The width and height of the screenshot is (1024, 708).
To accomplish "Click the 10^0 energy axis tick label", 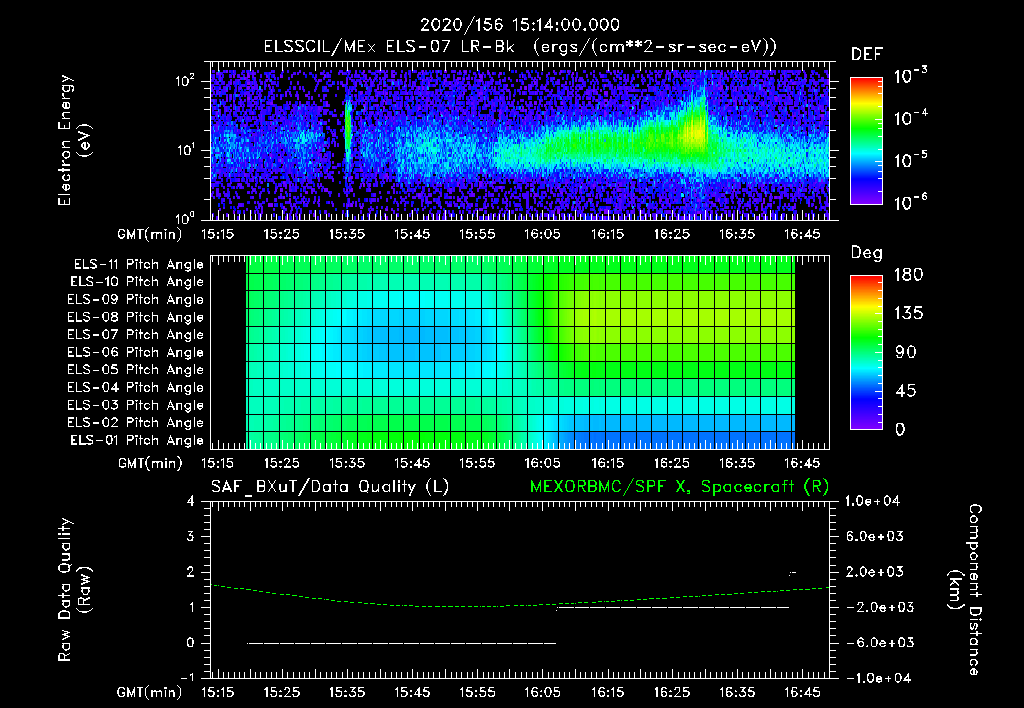I will [185, 216].
